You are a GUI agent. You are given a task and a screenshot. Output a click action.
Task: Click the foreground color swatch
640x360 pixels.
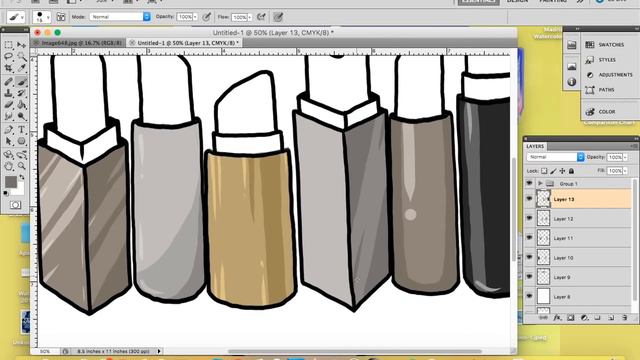(x=11, y=182)
